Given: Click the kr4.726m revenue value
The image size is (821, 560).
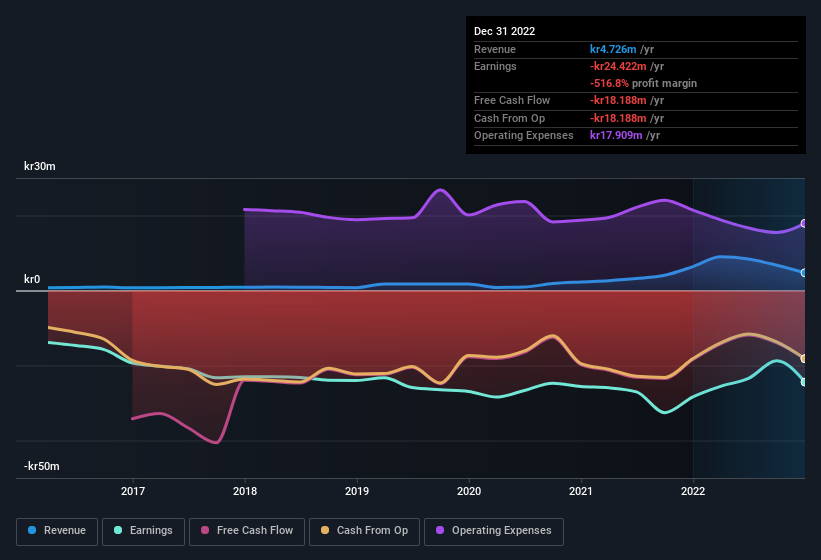Looking at the screenshot, I should [613, 49].
